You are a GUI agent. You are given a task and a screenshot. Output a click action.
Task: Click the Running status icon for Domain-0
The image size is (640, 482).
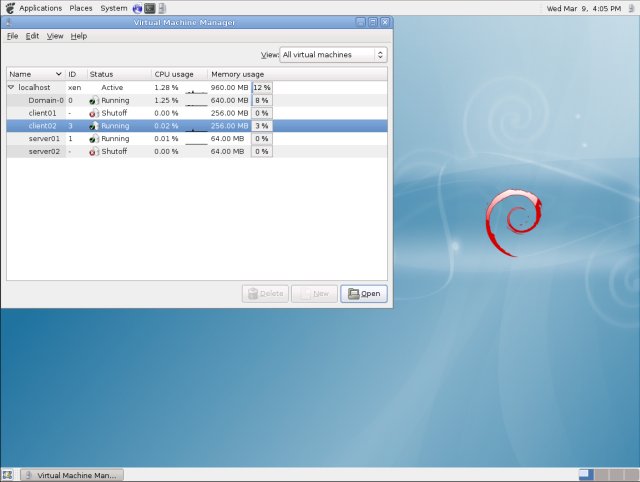94,100
